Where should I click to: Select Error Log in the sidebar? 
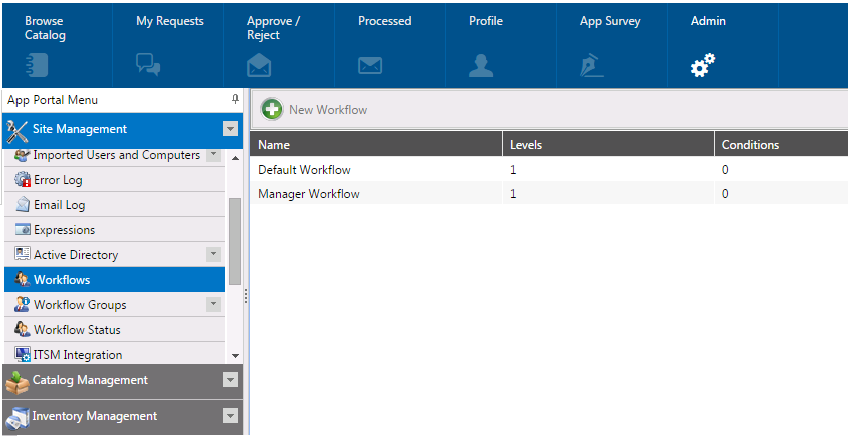[58, 180]
